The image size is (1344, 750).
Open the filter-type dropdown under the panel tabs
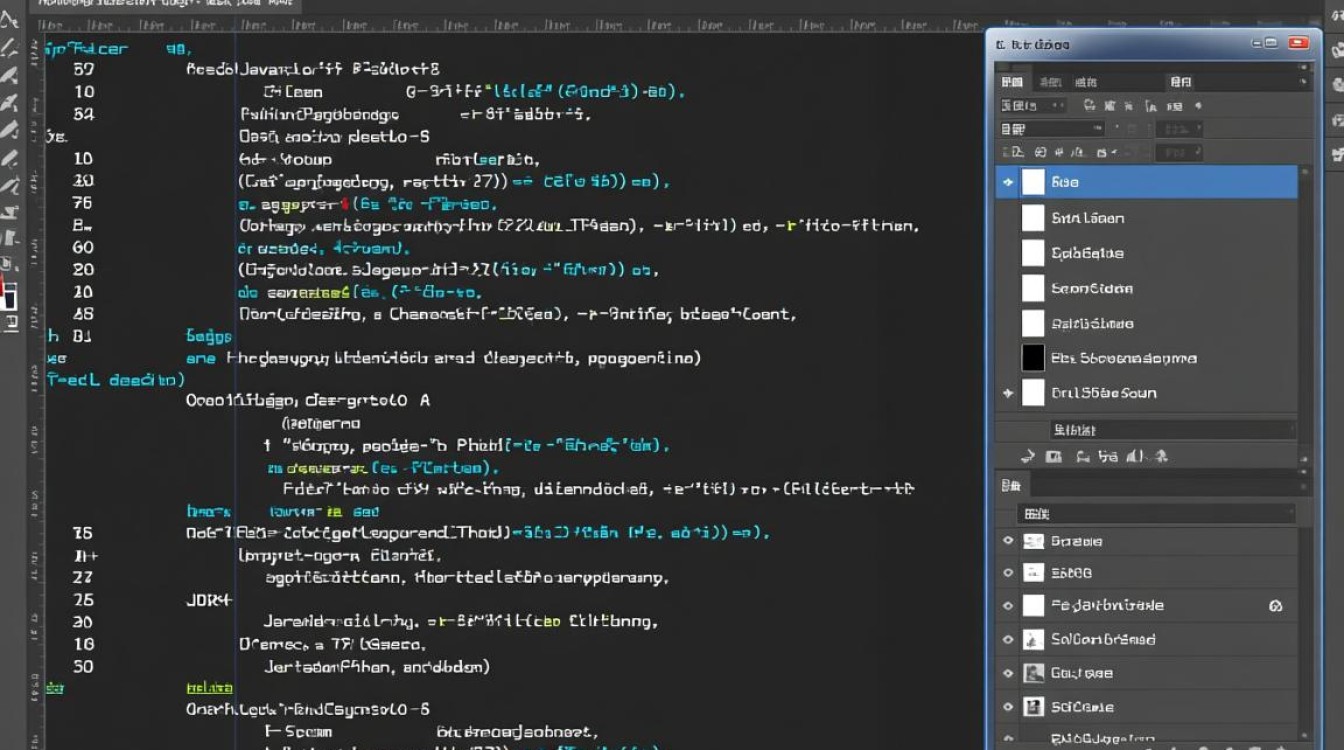(1032, 106)
